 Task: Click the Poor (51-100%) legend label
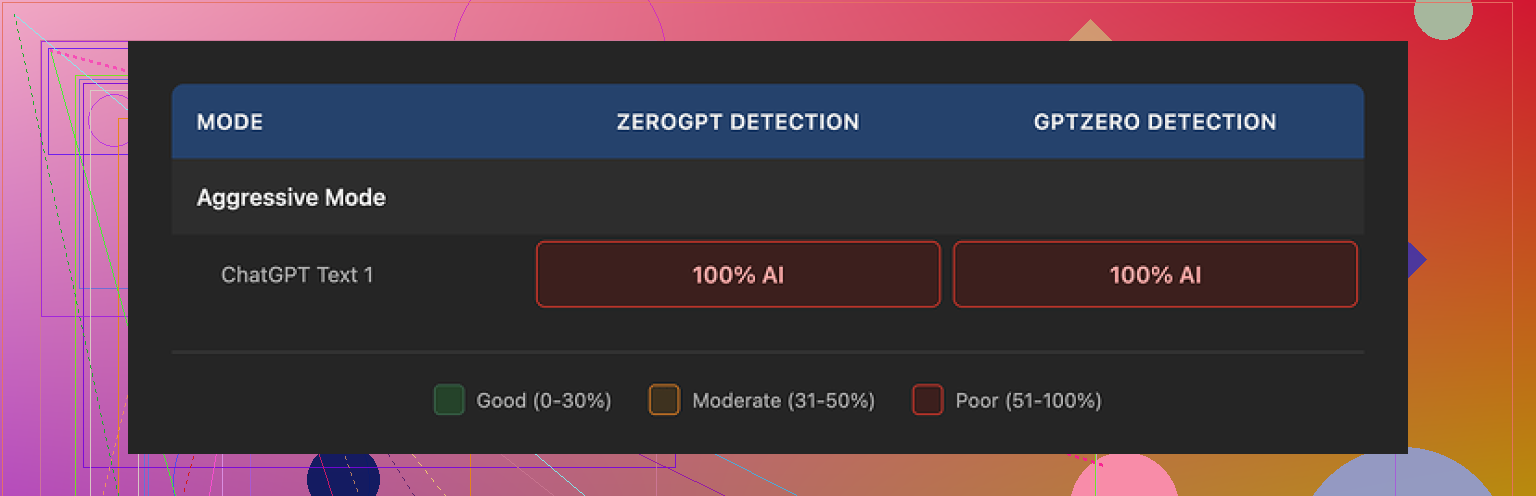pyautogui.click(x=1028, y=401)
